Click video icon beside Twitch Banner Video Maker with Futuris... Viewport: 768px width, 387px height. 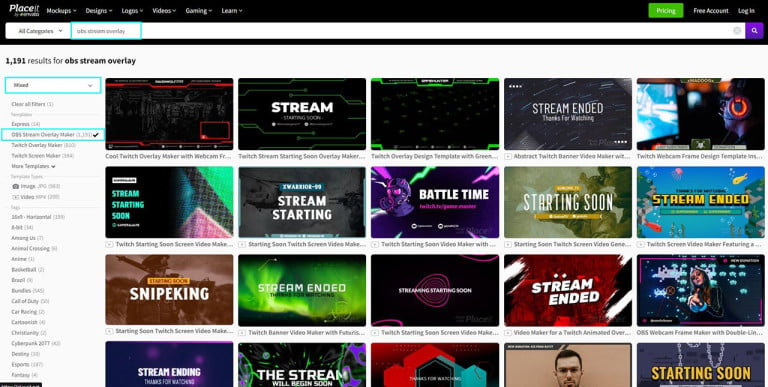click(242, 332)
